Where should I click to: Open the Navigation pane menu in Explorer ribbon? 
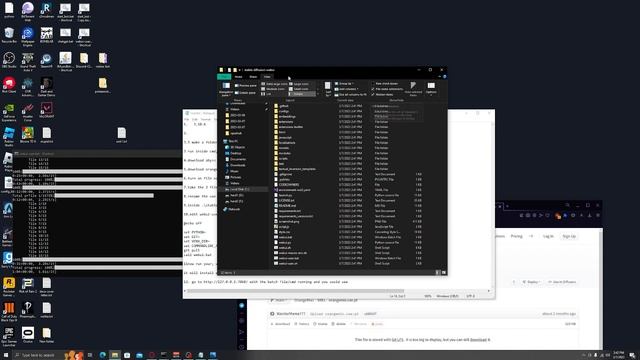pyautogui.click(x=226, y=88)
